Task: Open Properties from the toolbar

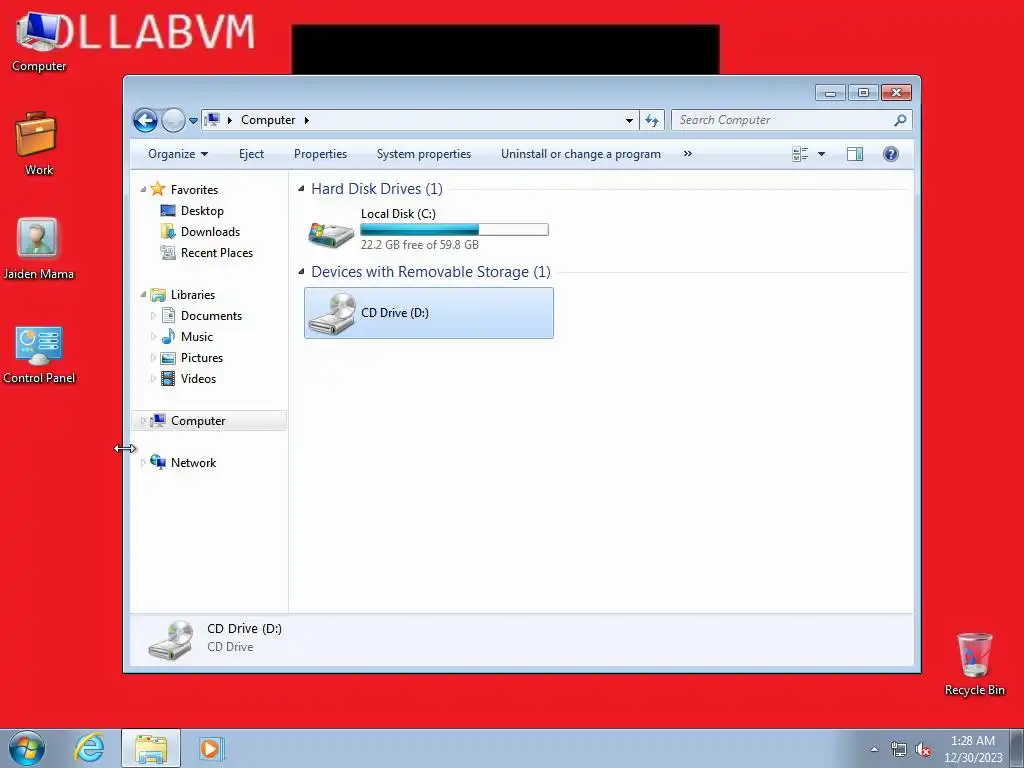Action: (320, 154)
